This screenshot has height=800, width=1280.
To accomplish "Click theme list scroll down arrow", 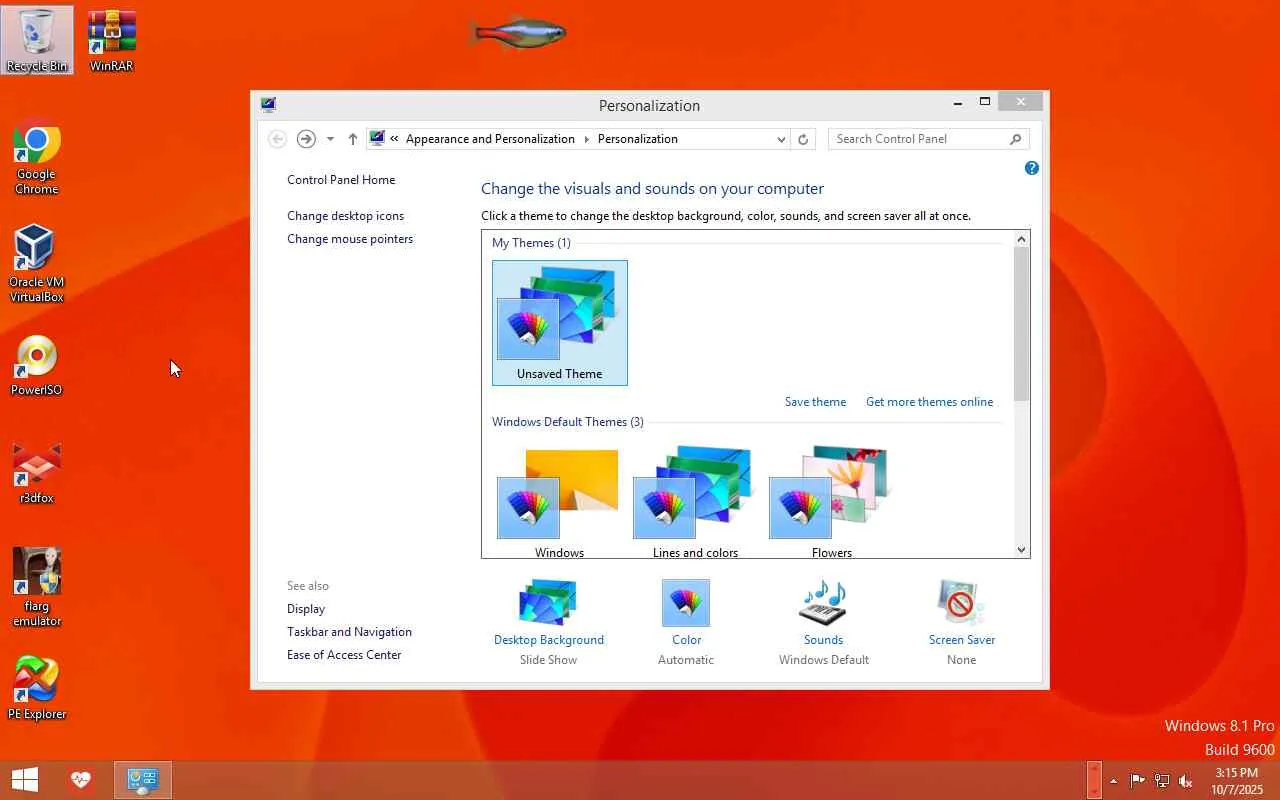I will click(x=1021, y=549).
